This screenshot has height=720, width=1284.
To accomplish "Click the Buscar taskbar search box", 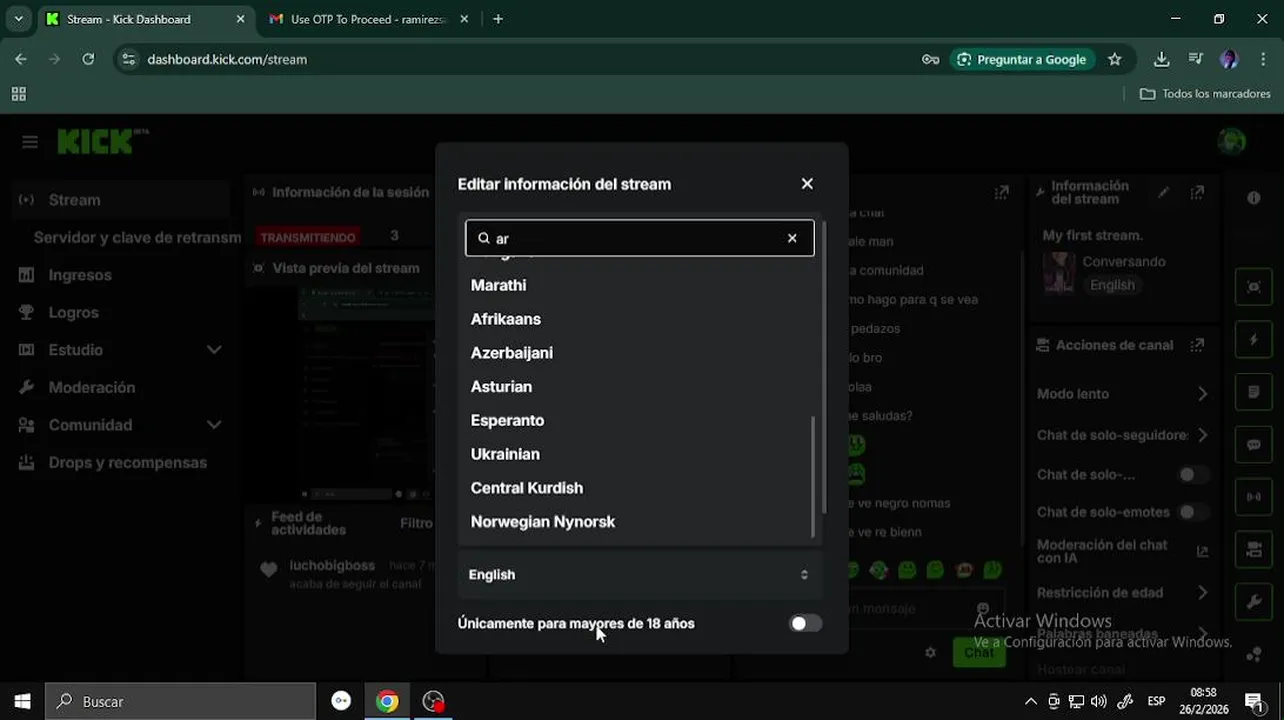I will click(181, 701).
